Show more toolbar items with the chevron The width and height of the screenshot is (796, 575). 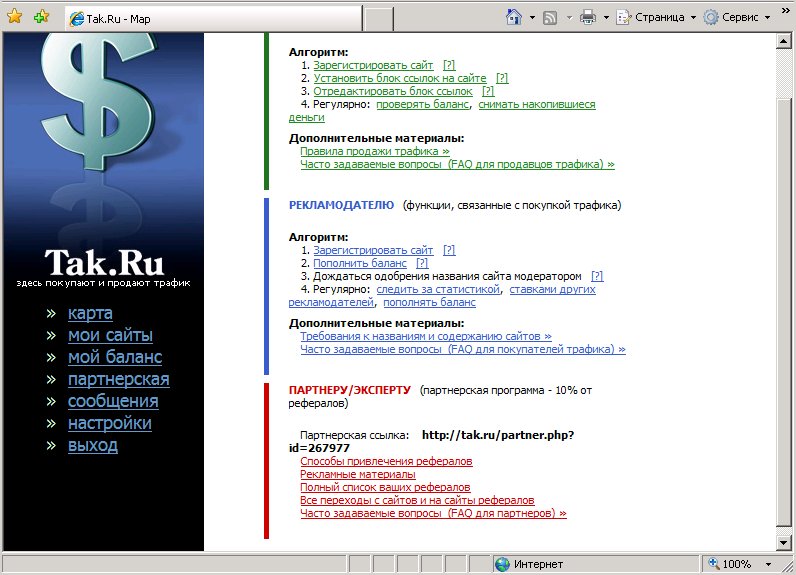coord(785,10)
